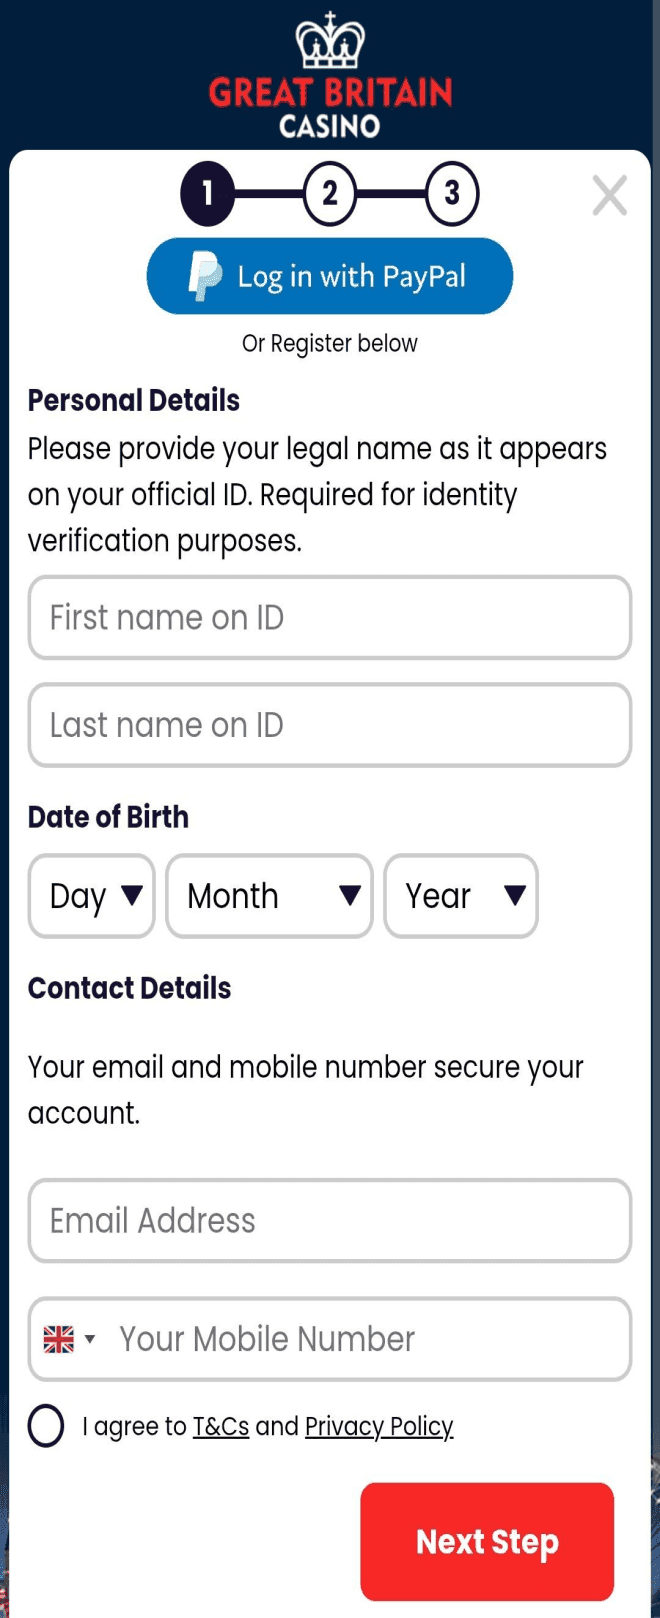Open the Year dropdown
The width and height of the screenshot is (660, 1618).
click(x=460, y=896)
